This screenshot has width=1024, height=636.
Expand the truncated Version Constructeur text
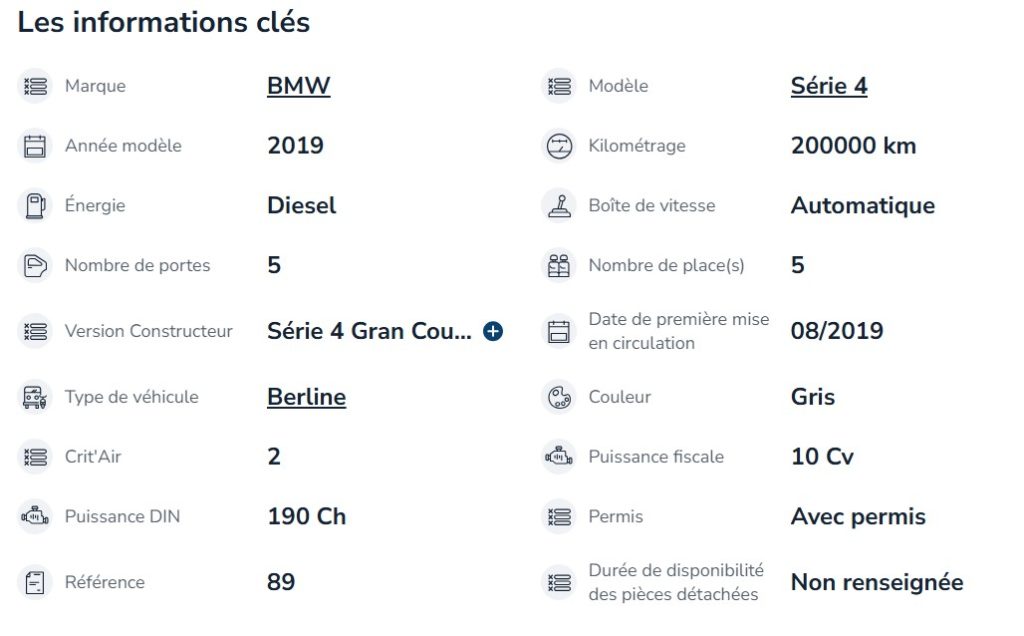(x=493, y=331)
